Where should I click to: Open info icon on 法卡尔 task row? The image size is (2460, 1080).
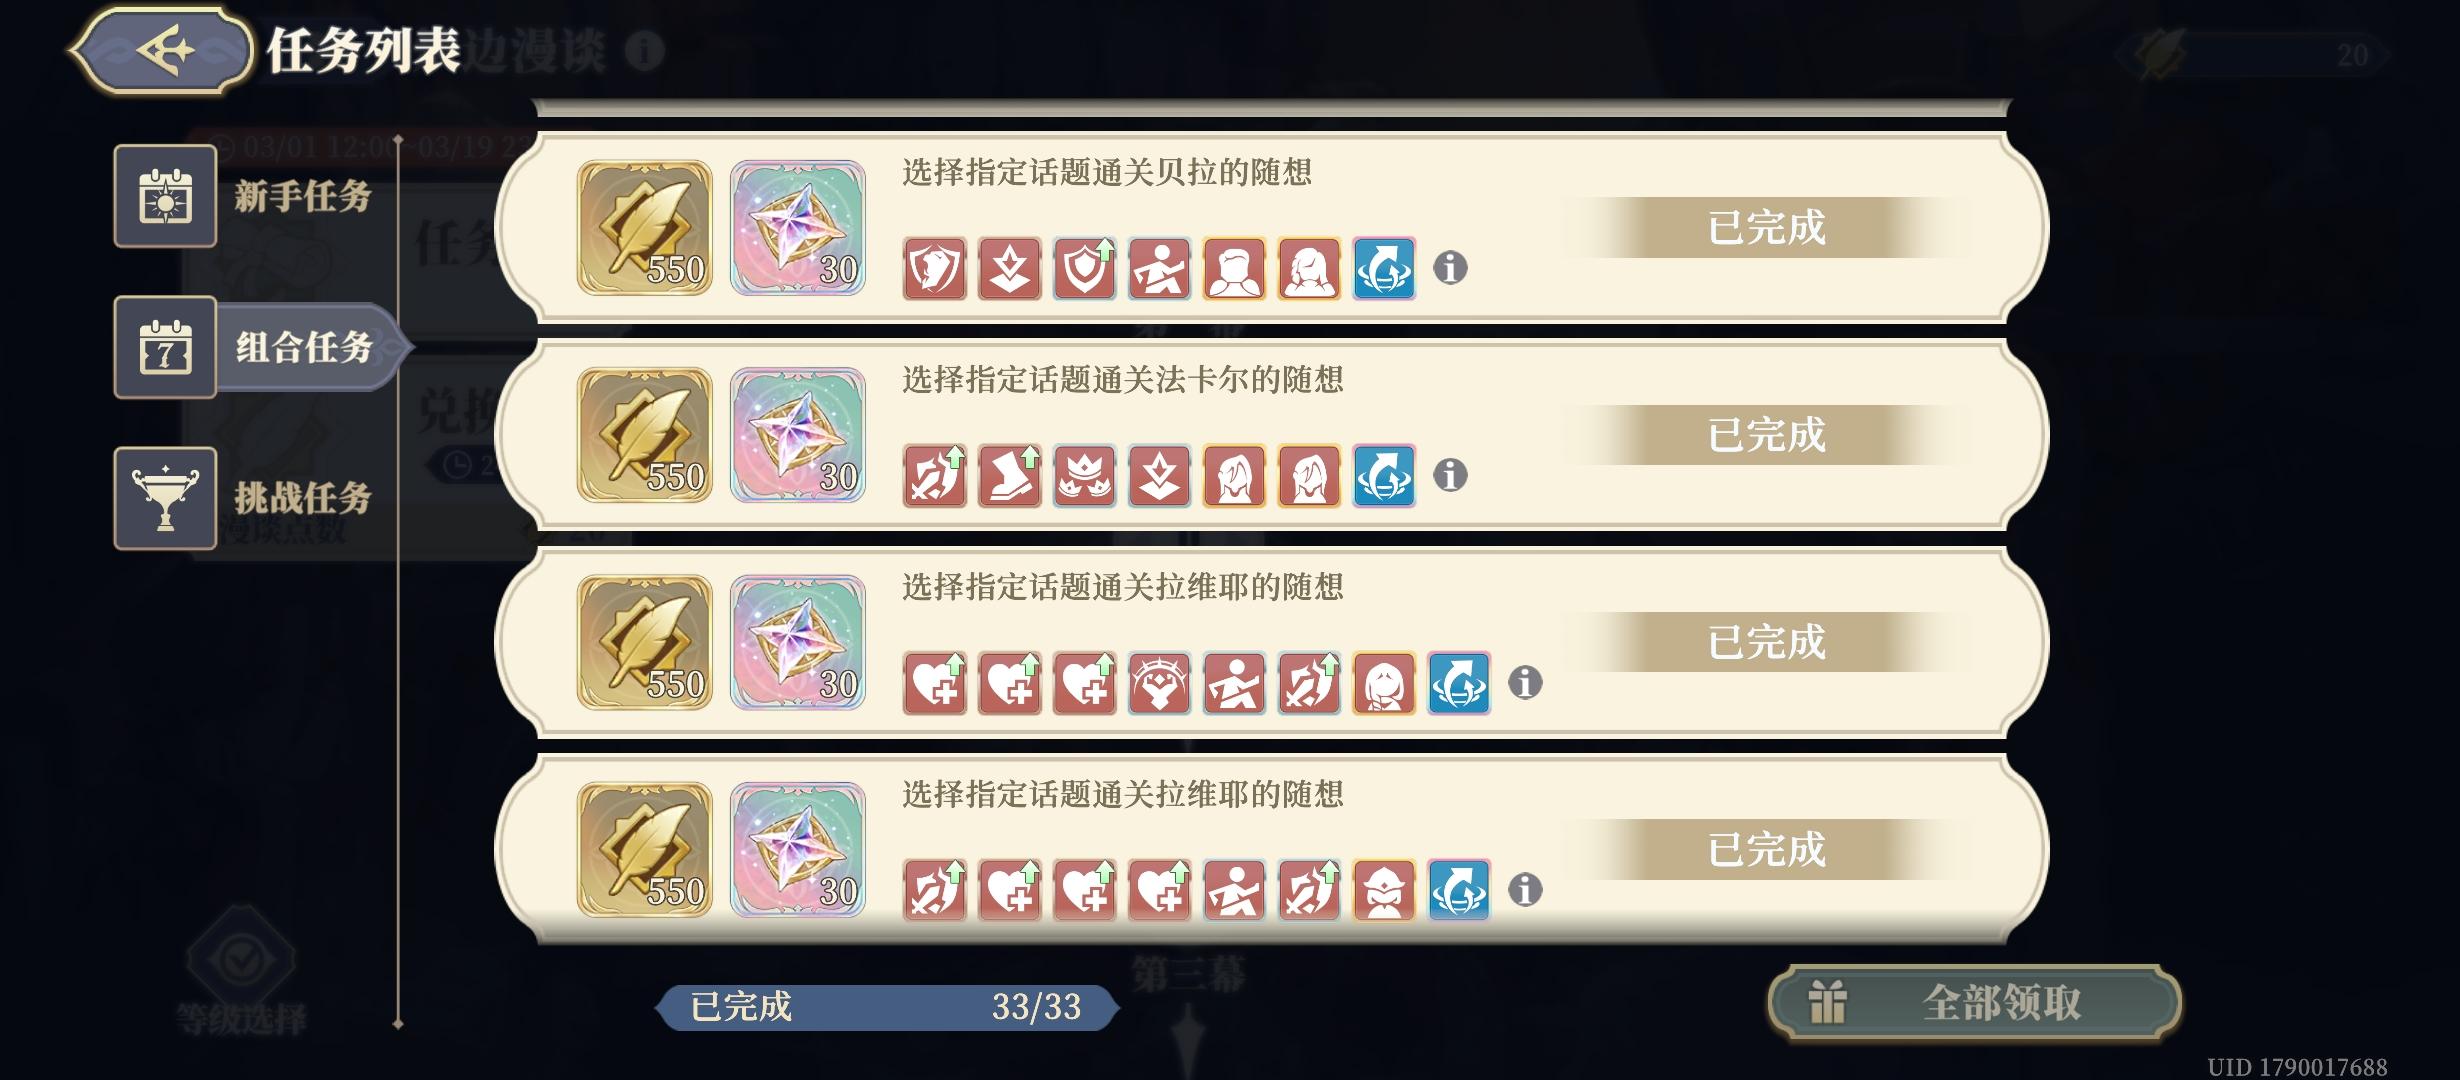tap(1450, 475)
